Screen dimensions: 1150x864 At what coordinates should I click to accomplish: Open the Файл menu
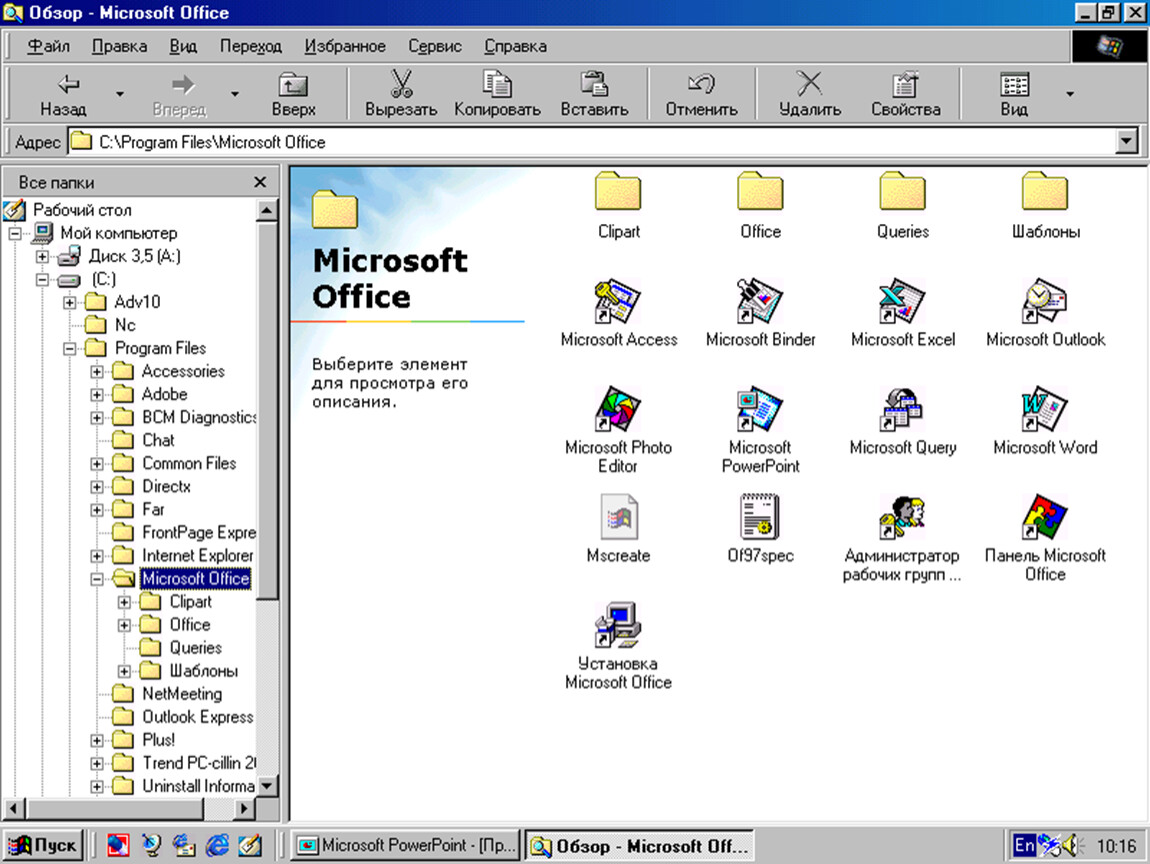coord(48,46)
